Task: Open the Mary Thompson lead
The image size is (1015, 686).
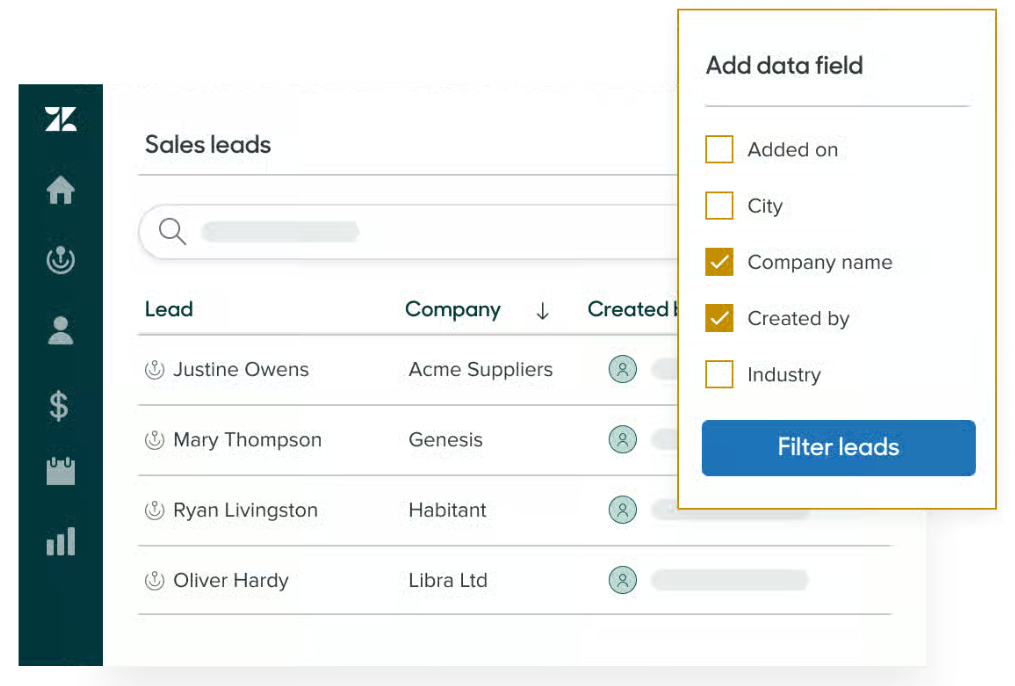Action: pos(247,440)
